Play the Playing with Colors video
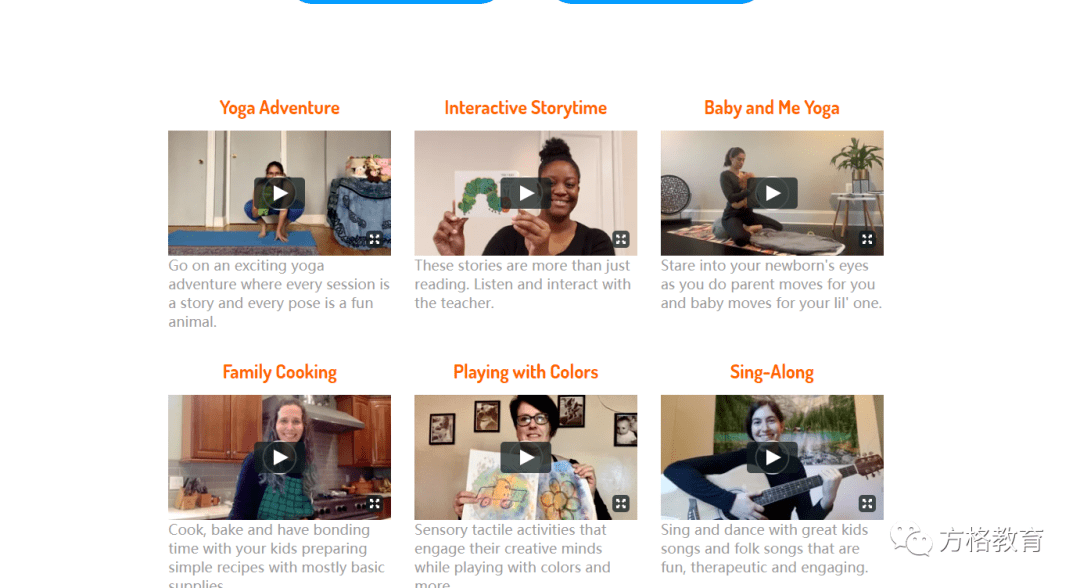The height and width of the screenshot is (588, 1080). [x=526, y=457]
